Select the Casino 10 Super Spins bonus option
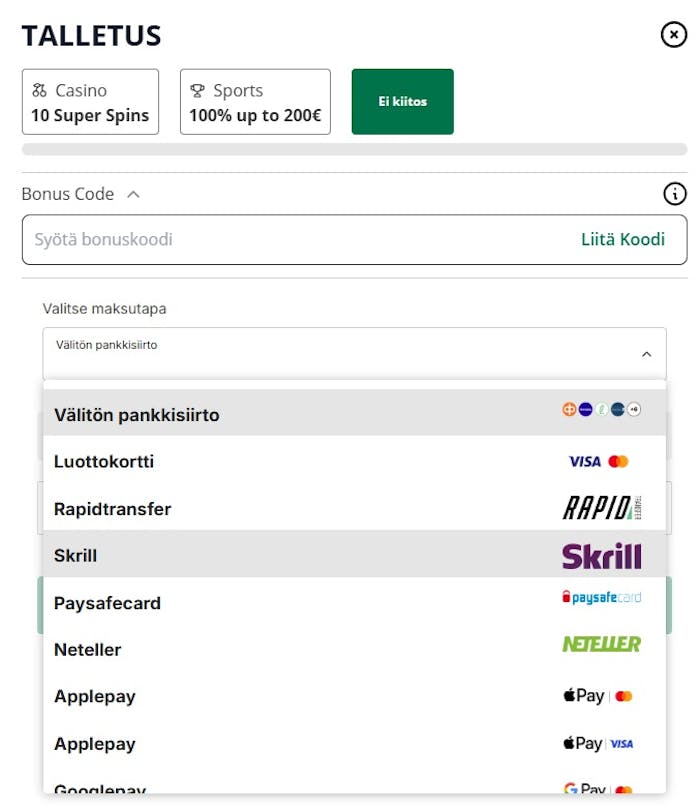This screenshot has width=700, height=811. tap(90, 101)
